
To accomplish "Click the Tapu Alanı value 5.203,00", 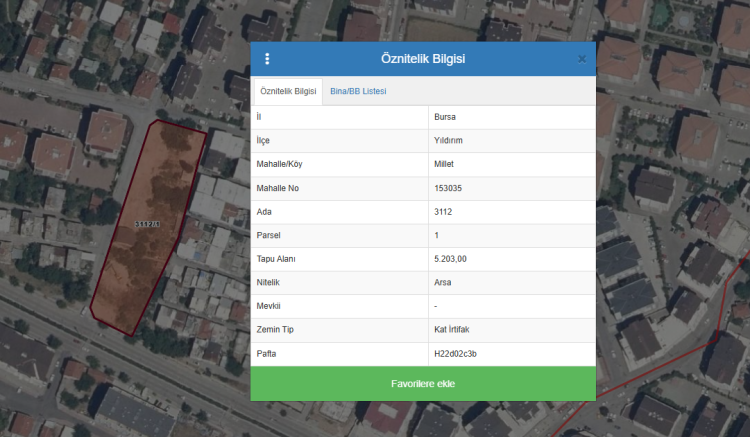I will [x=450, y=259].
